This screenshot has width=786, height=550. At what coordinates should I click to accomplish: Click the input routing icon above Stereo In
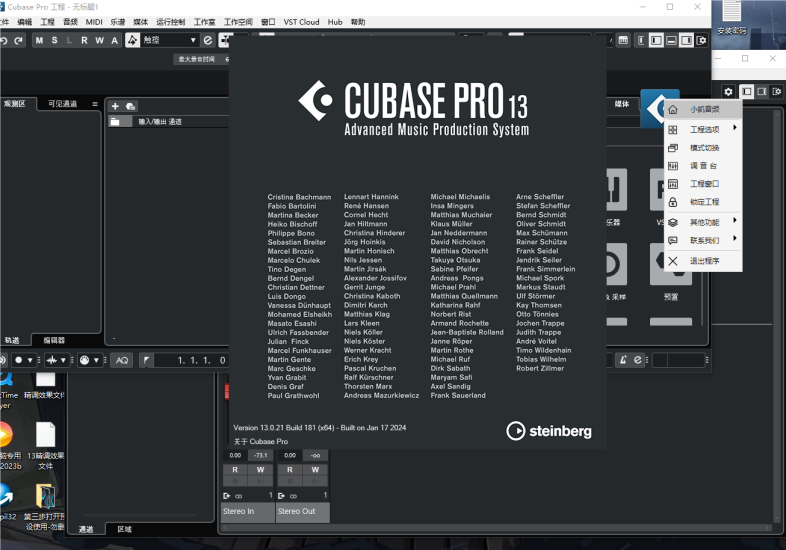tap(227, 495)
